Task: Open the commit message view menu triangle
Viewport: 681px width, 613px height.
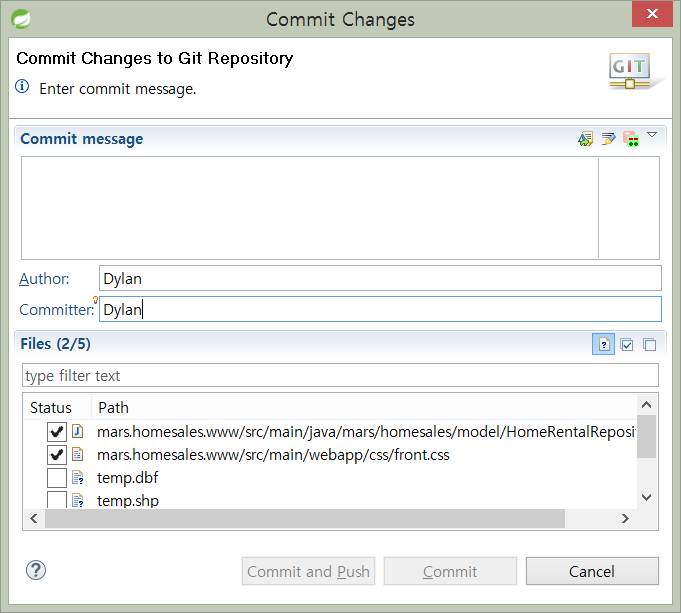Action: pos(651,135)
